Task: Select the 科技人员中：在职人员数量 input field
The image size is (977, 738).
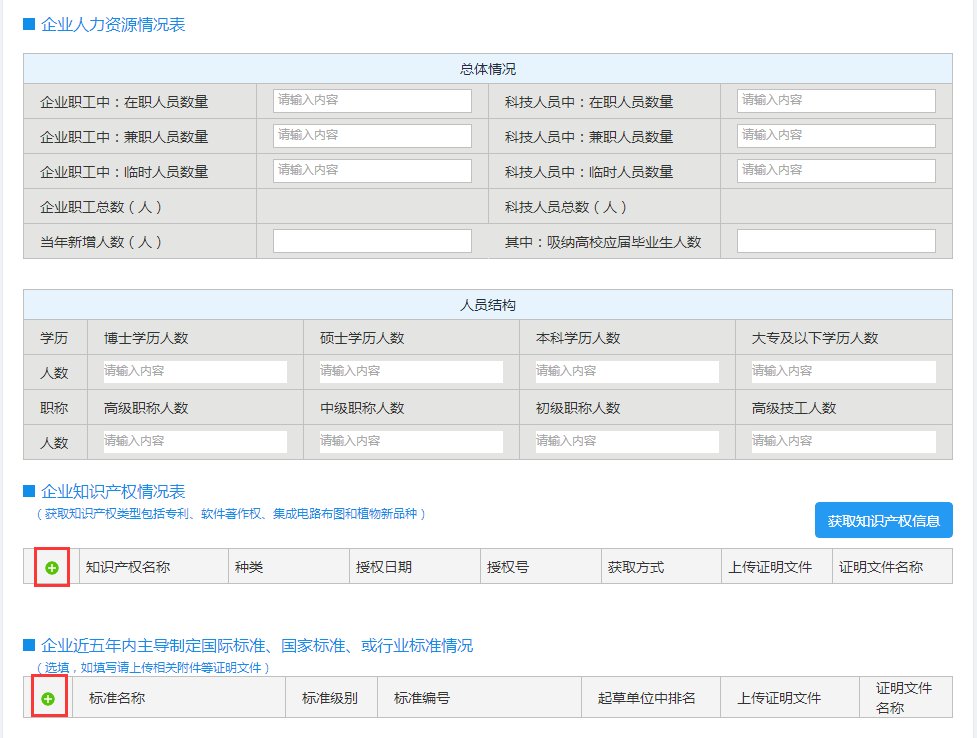Action: [836, 100]
